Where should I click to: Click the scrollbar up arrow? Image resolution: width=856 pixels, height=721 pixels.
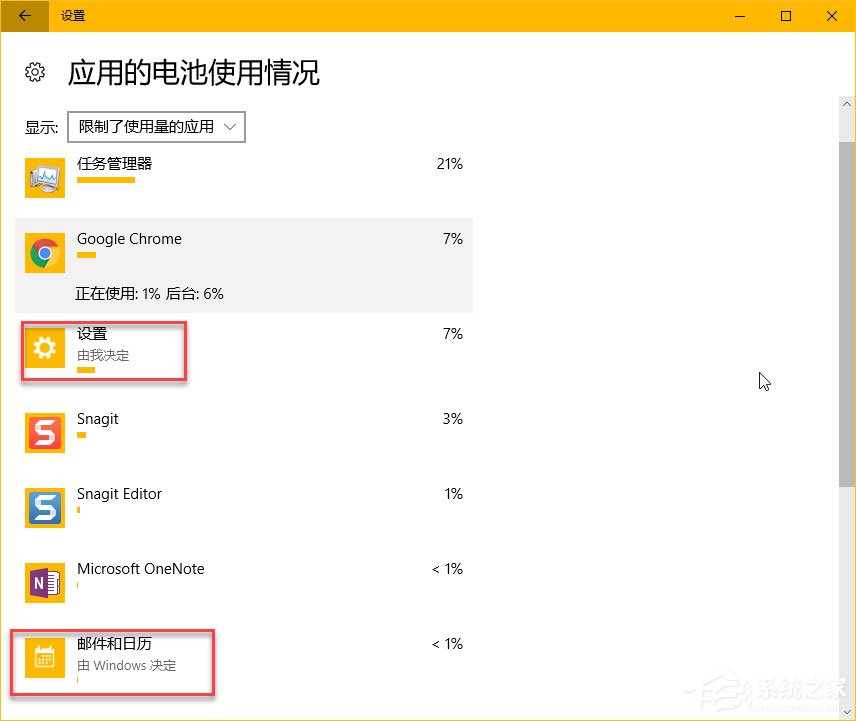point(848,102)
